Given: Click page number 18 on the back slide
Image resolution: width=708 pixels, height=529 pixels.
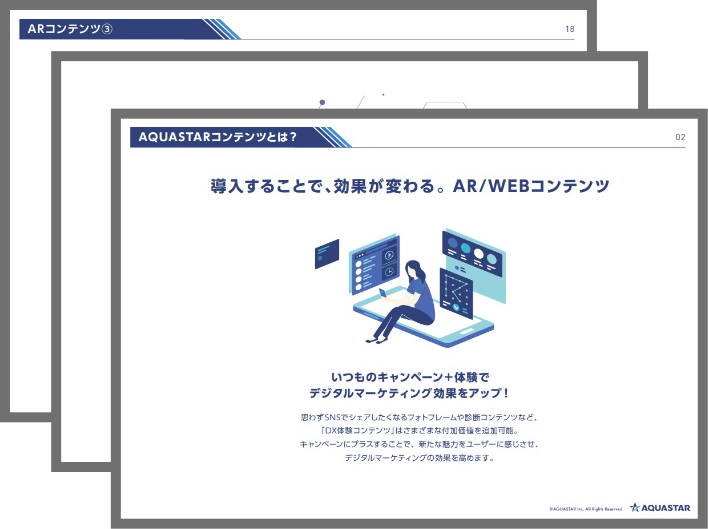Looking at the screenshot, I should point(570,29).
